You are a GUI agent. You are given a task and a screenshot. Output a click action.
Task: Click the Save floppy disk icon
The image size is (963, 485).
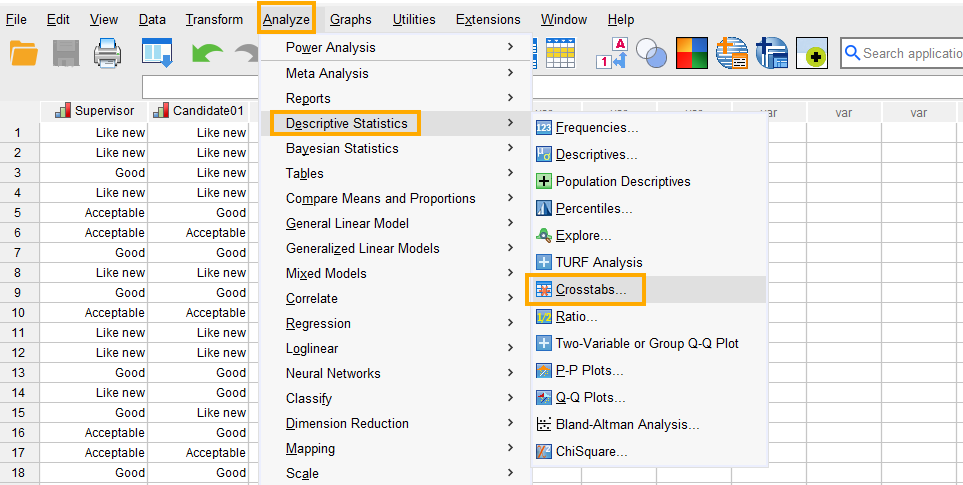66,53
